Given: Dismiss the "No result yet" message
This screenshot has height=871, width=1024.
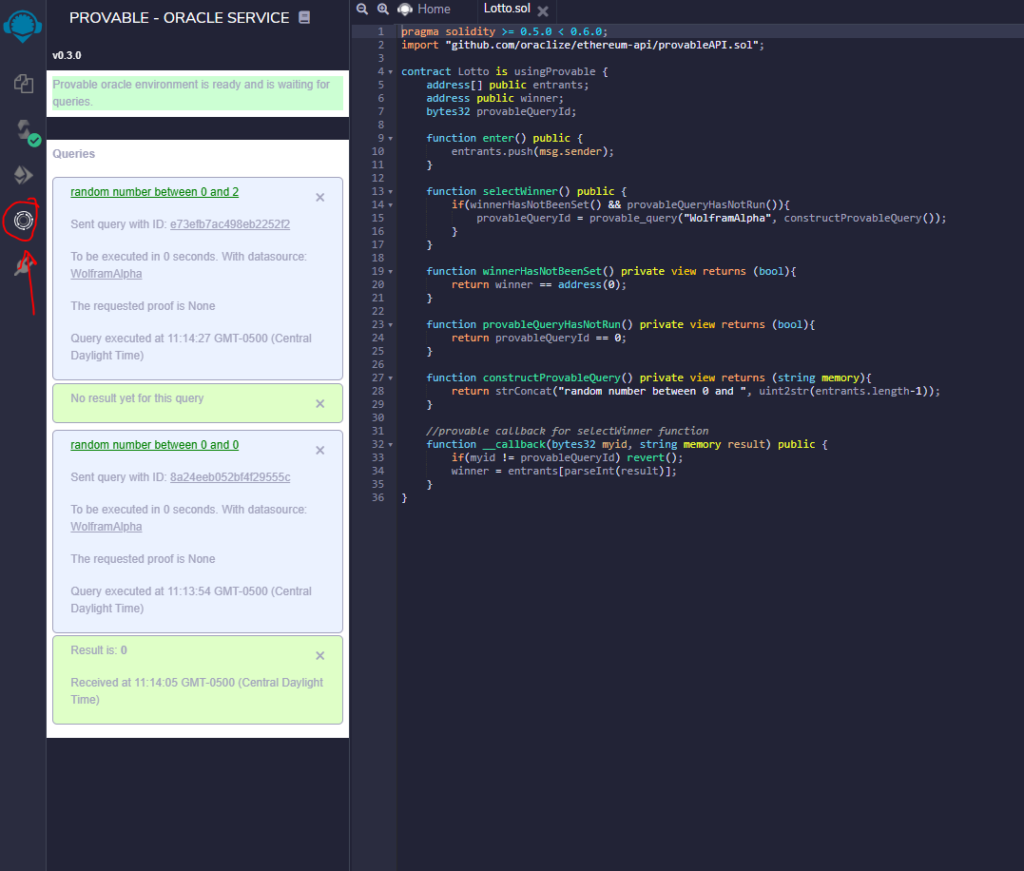Looking at the screenshot, I should (320, 404).
